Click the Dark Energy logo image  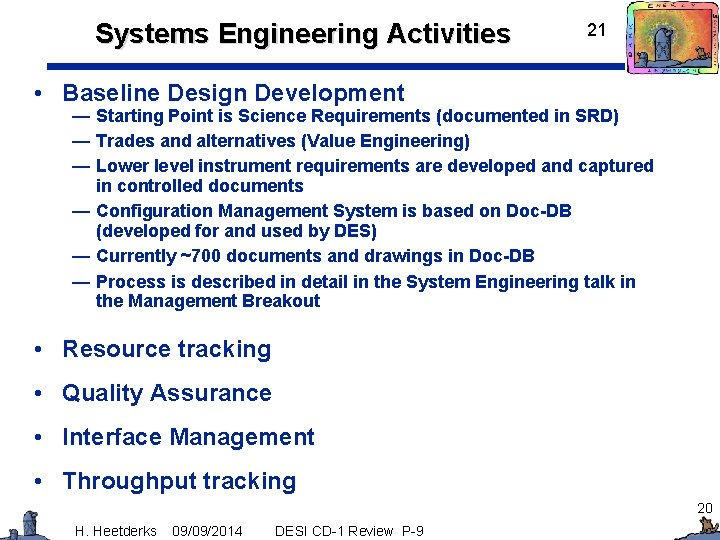click(672, 37)
